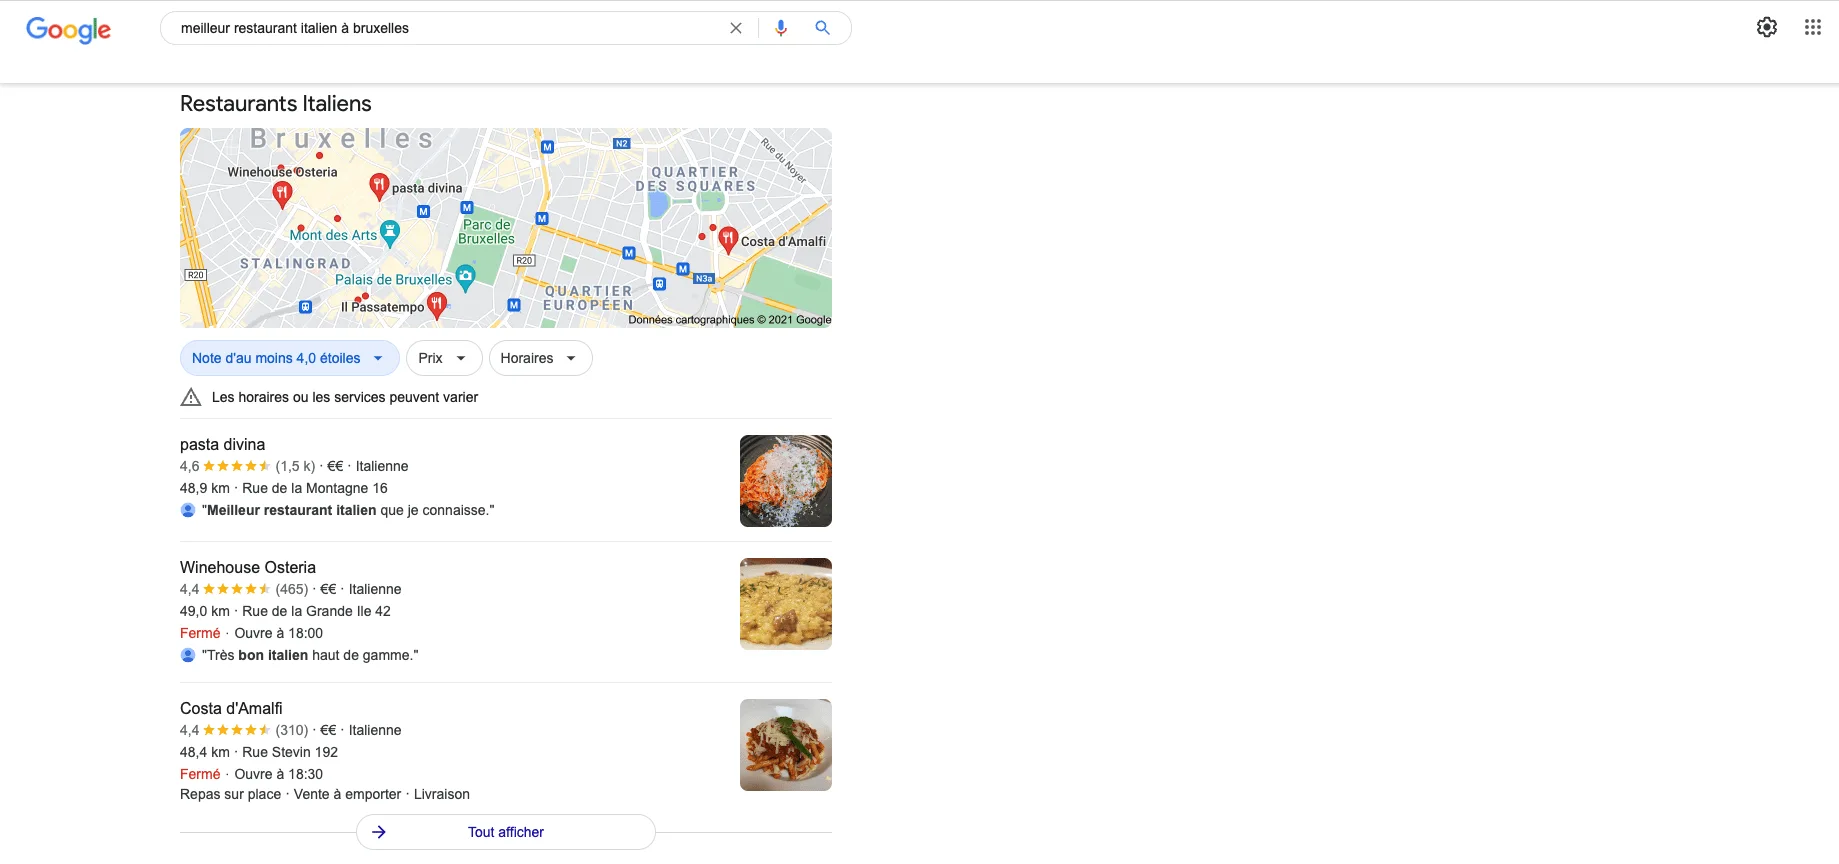
Task: Click the pasta divina restaurant map pin
Action: (x=379, y=185)
